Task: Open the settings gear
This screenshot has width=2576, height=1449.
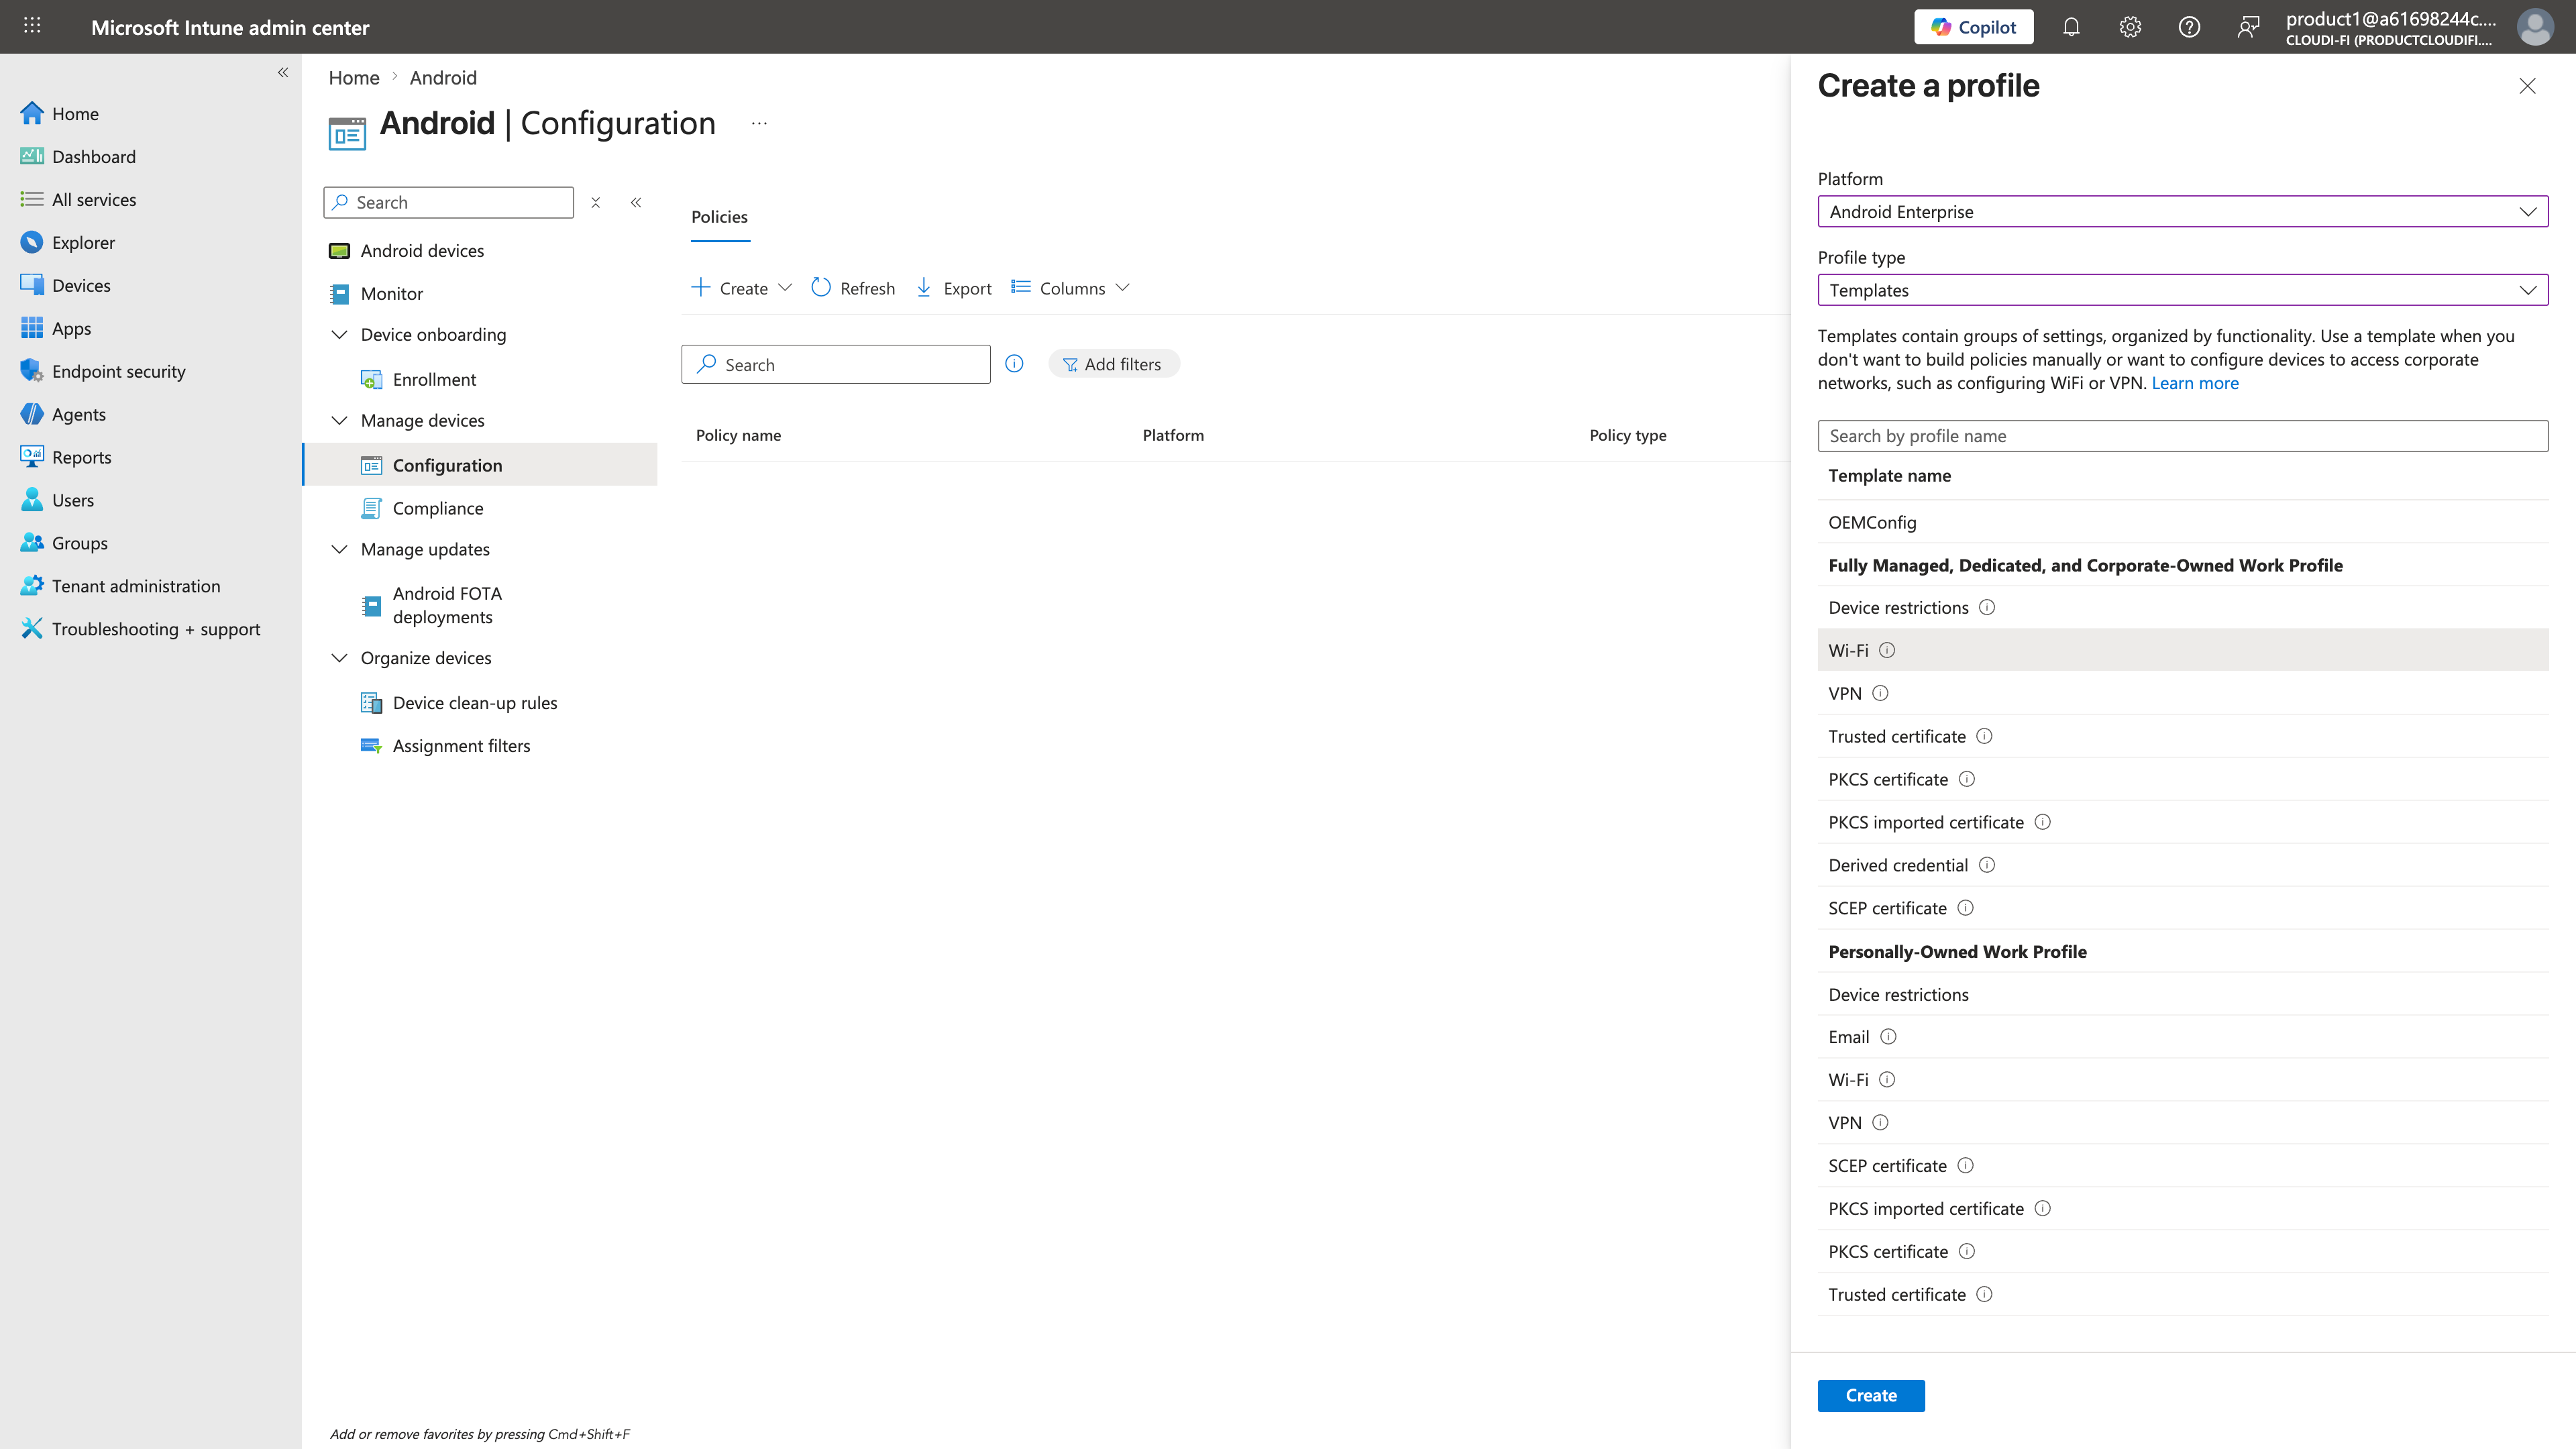Action: point(2130,27)
